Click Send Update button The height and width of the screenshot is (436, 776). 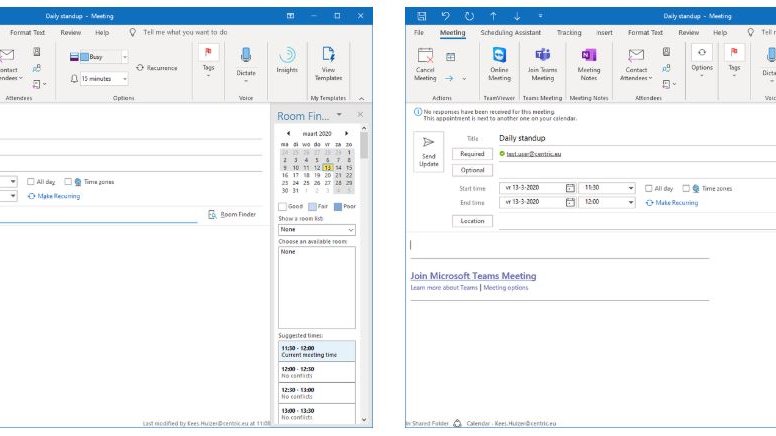[429, 152]
